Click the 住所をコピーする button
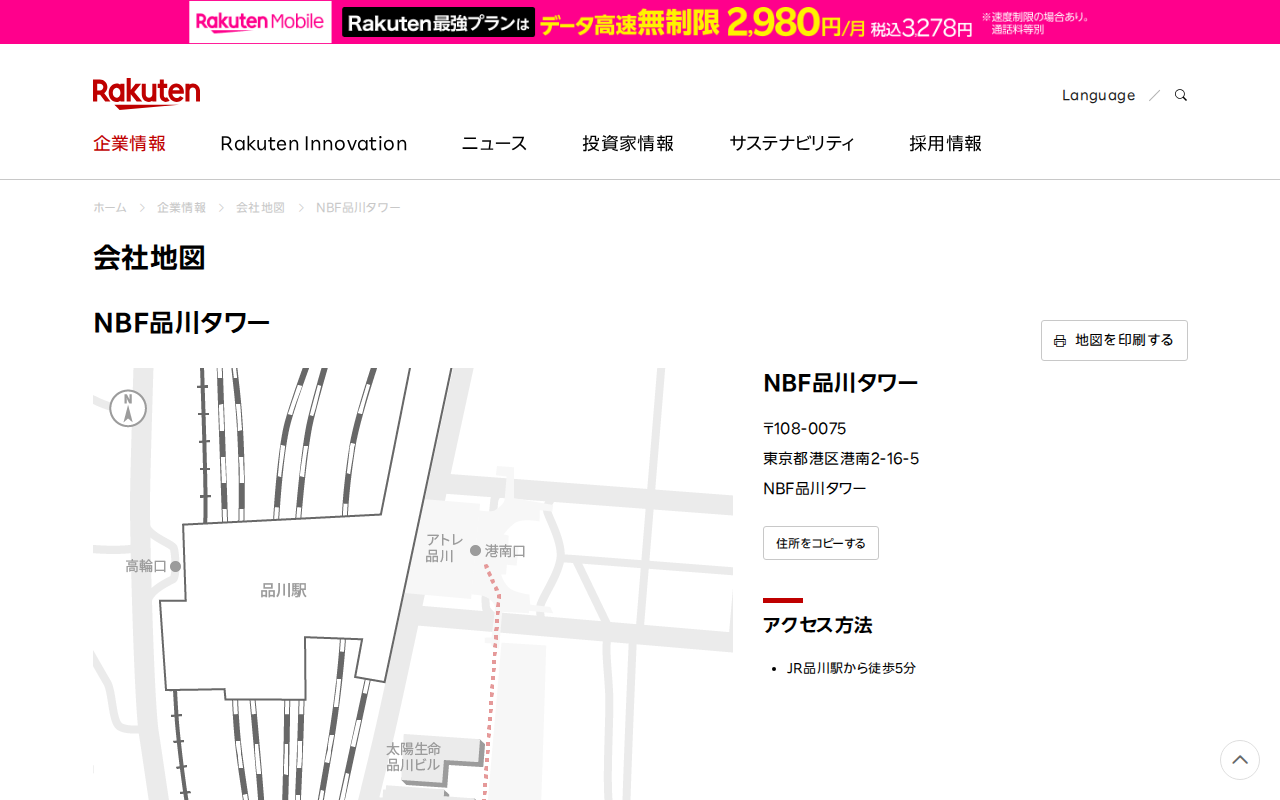This screenshot has height=800, width=1280. [821, 543]
